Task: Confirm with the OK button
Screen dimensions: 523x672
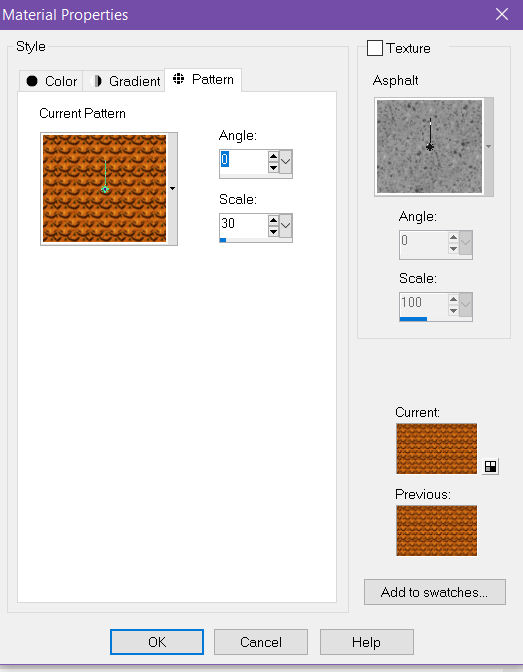Action: pyautogui.click(x=157, y=642)
